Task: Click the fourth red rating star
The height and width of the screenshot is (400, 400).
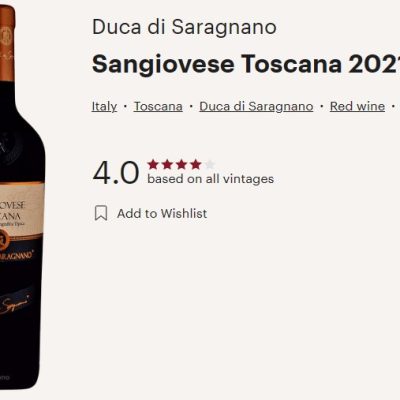Action: tap(196, 164)
